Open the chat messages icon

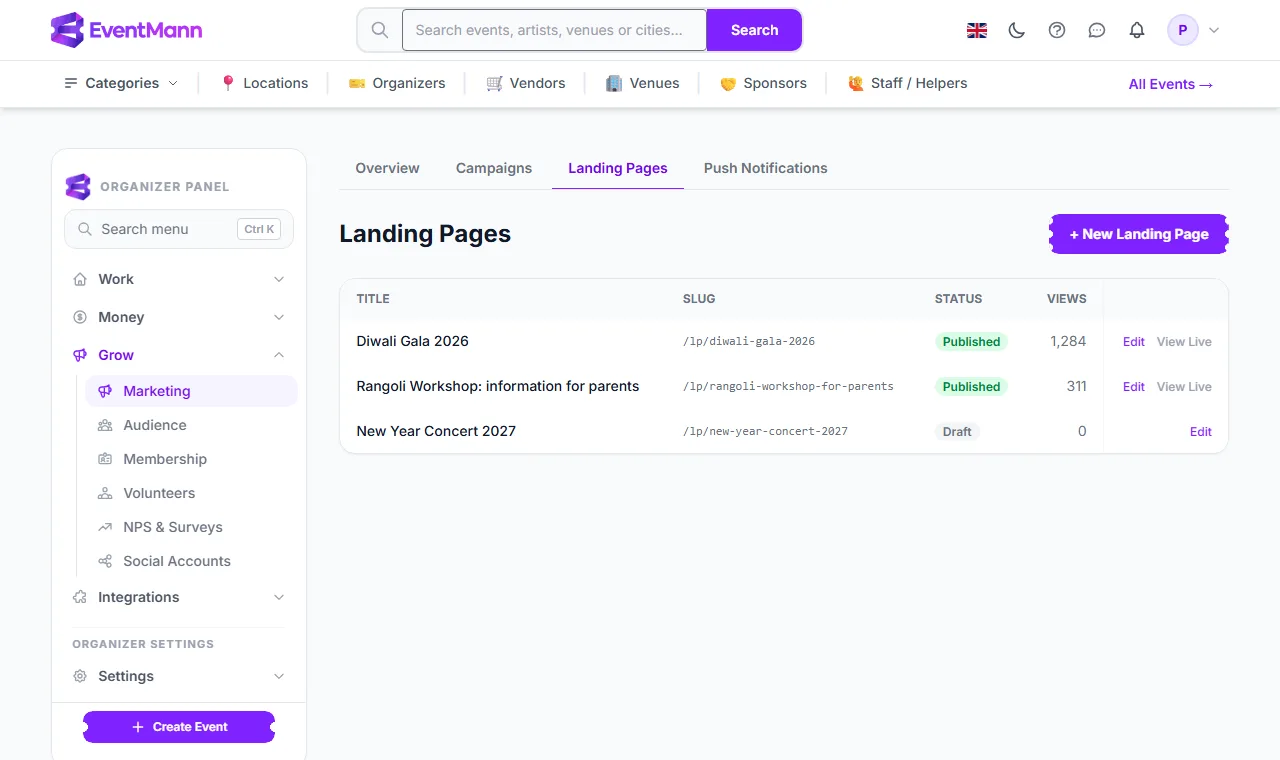coord(1097,30)
